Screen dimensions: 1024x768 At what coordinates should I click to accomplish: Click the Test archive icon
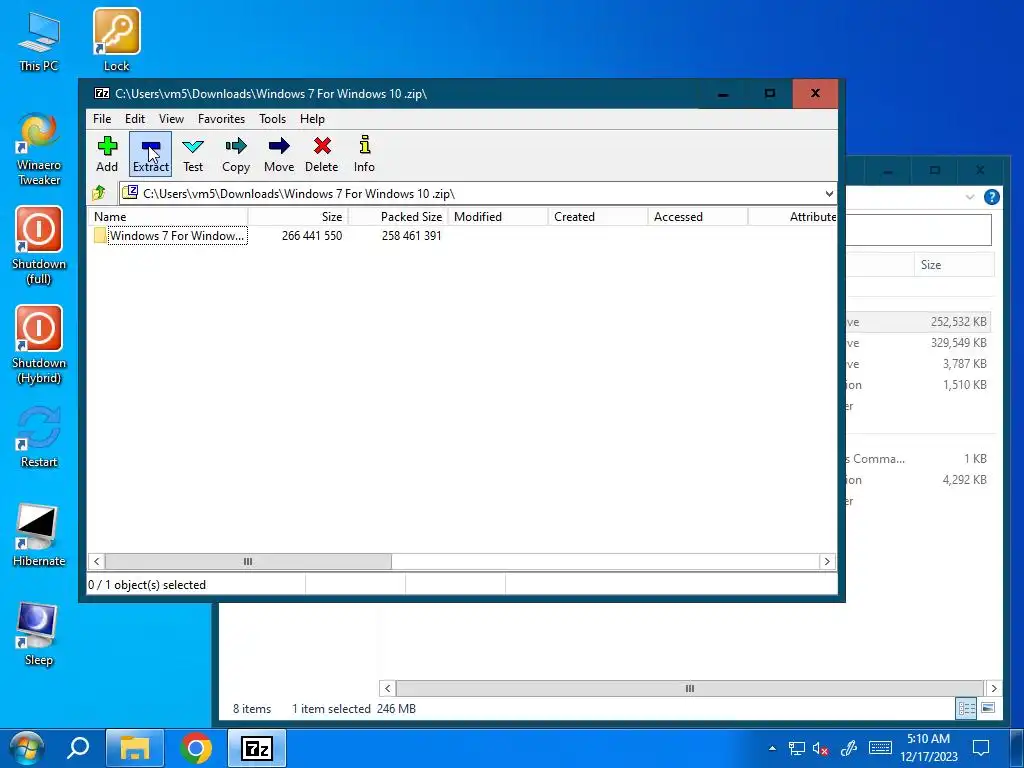[193, 154]
